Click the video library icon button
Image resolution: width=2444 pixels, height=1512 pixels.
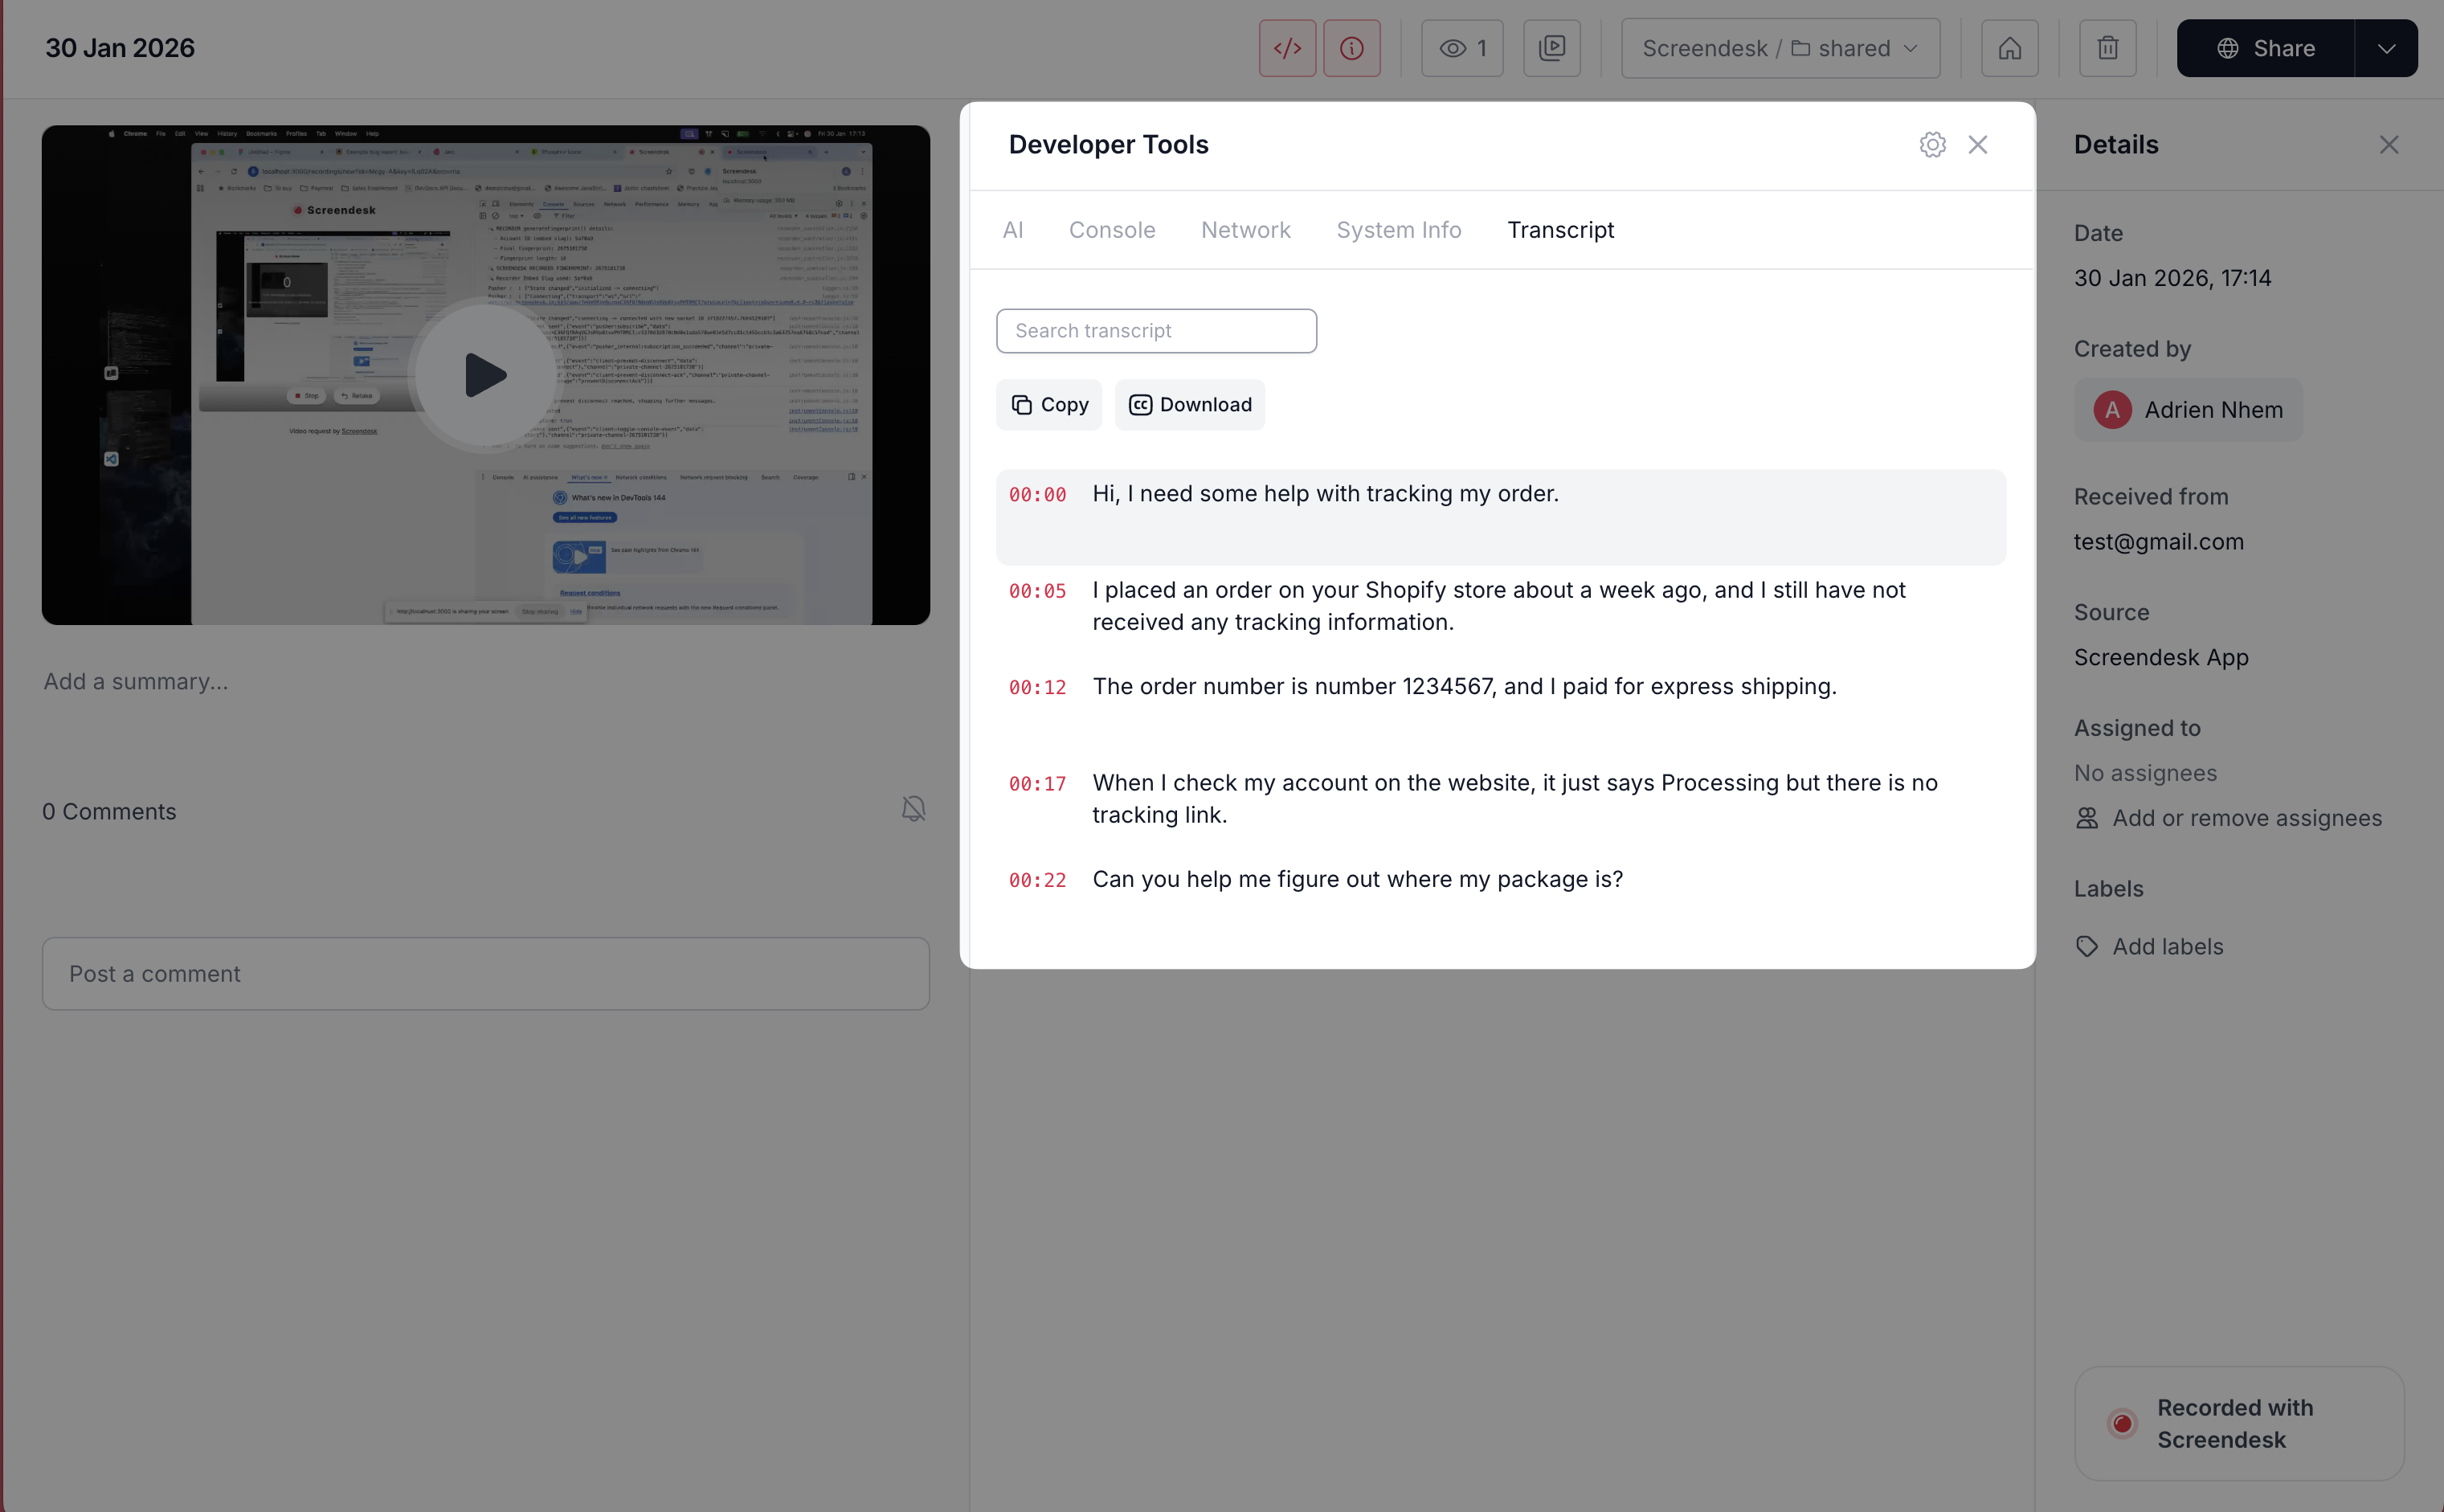tap(1551, 48)
